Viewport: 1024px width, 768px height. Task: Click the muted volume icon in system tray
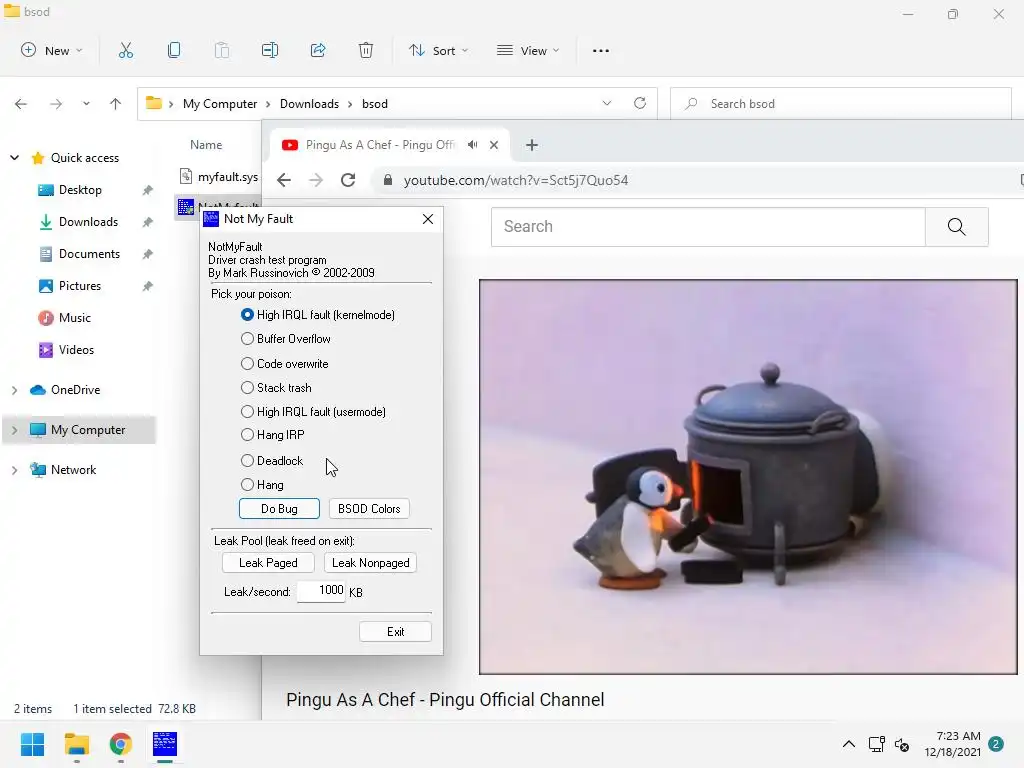pos(902,744)
